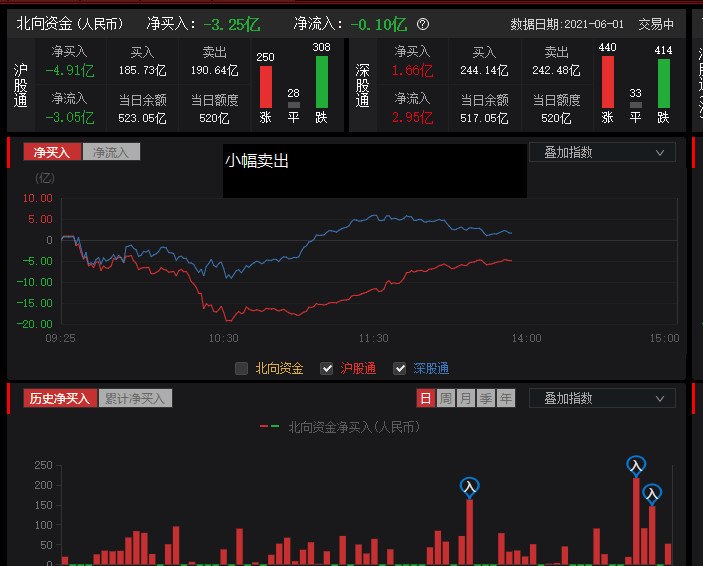Click the 北向资金净买入(人民币) chart legend
Image resolution: width=703 pixels, height=566 pixels.
coord(354,427)
